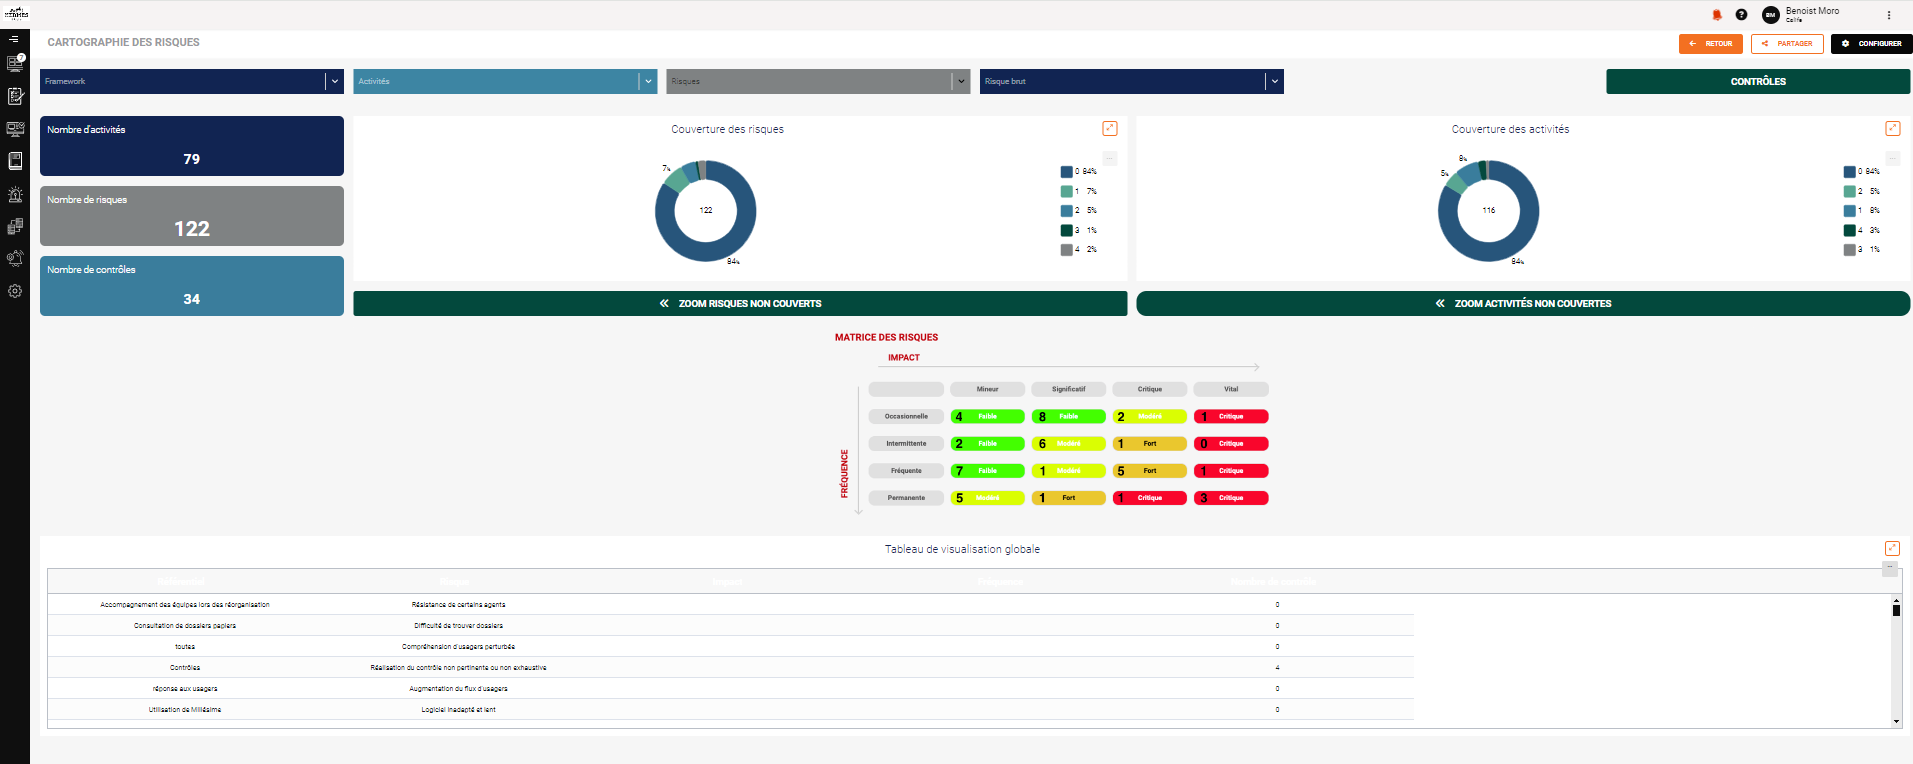1913x764 pixels.
Task: Open the Activités dropdown
Action: [x=505, y=81]
